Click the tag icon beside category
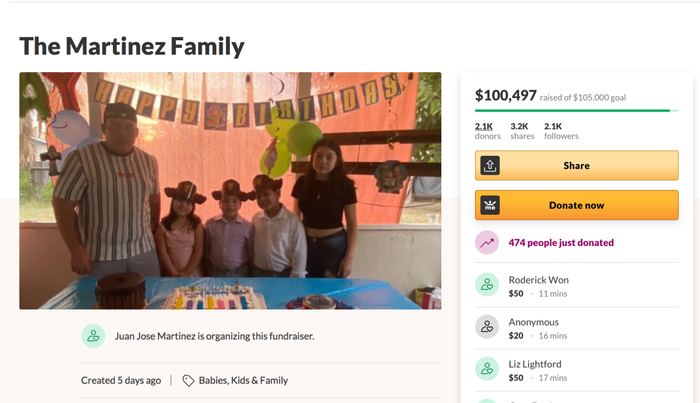 [x=188, y=380]
